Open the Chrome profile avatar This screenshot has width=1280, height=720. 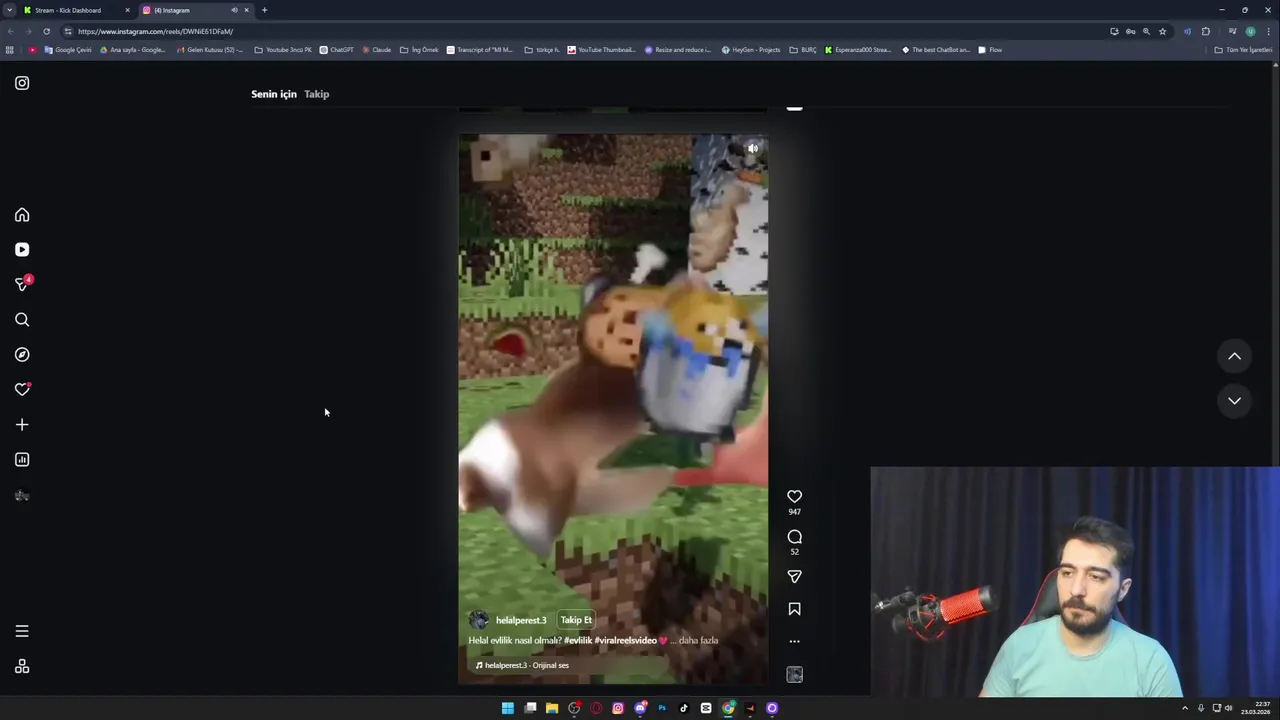pyautogui.click(x=1250, y=31)
